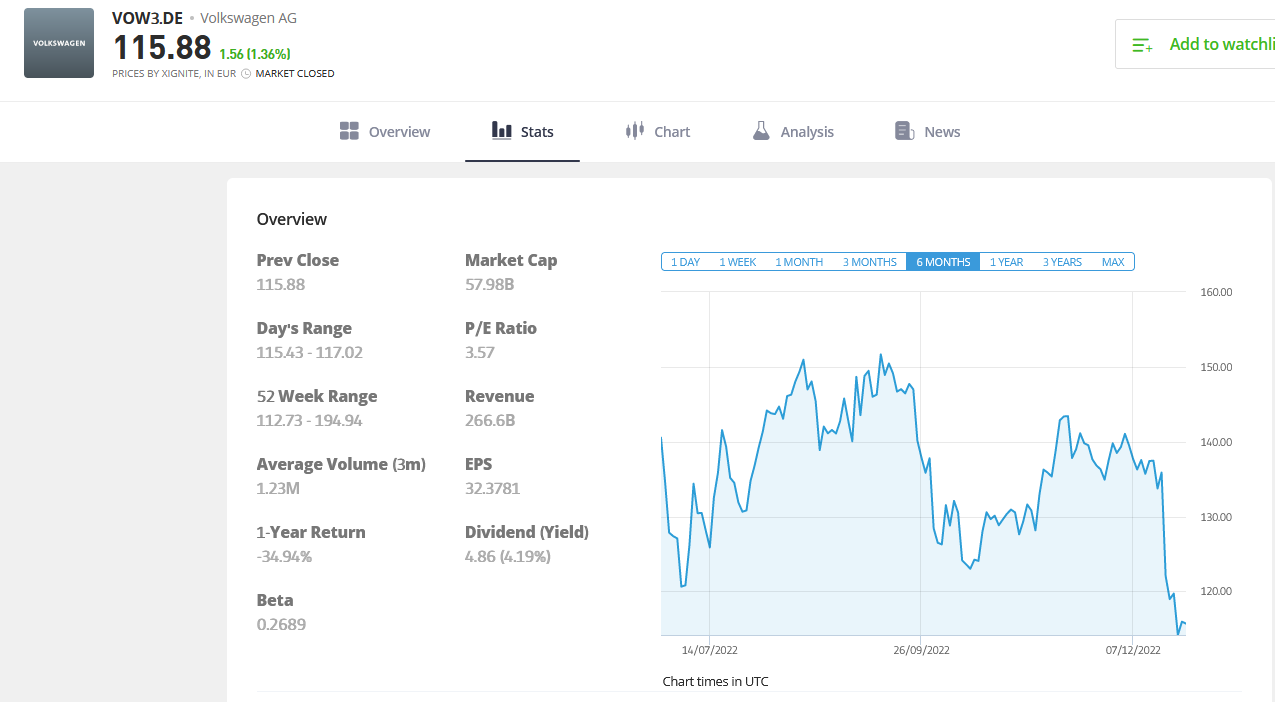Click the Dividend value 4.86 (4.19%)

tap(508, 556)
